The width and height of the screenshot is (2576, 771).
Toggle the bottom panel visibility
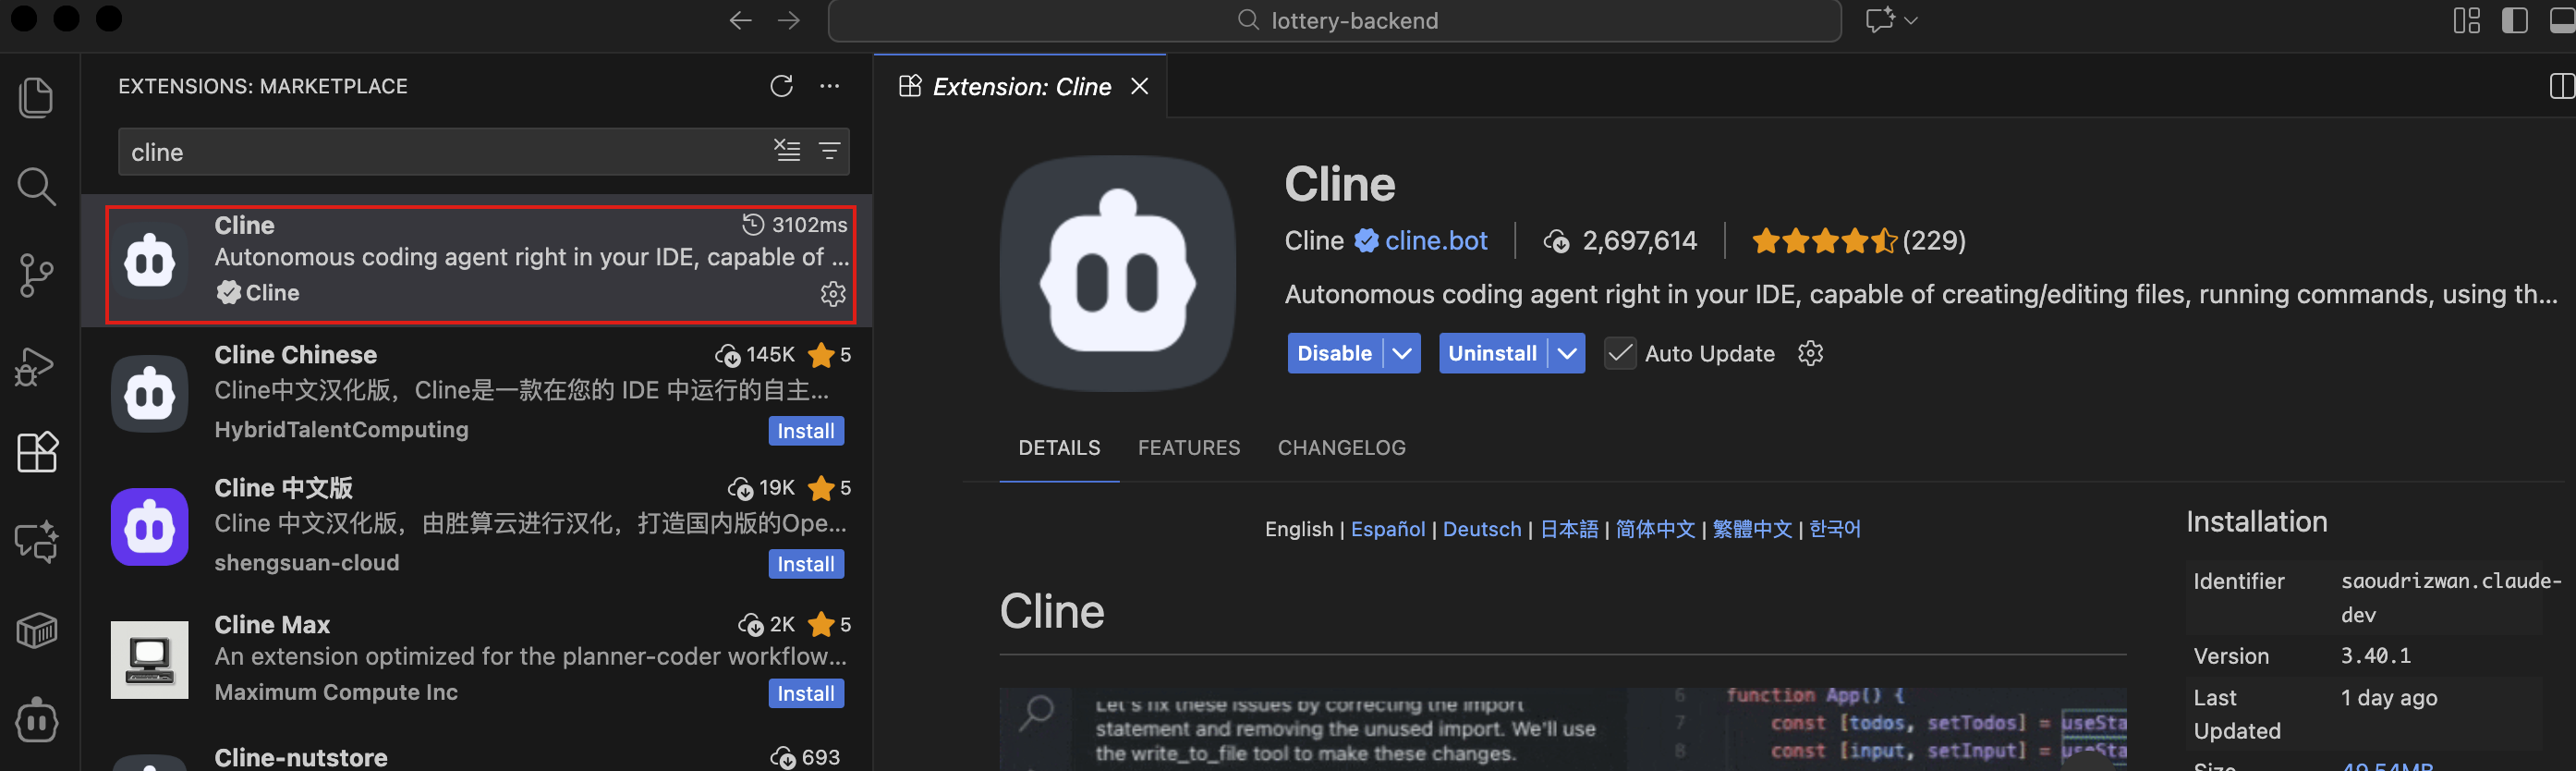pos(2562,20)
